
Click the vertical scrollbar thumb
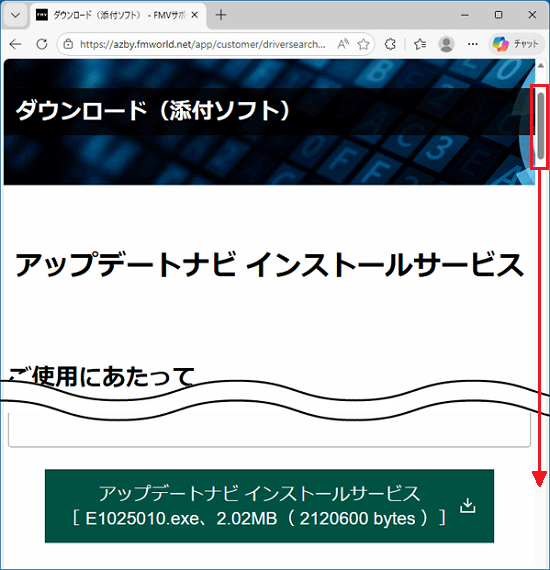point(541,126)
